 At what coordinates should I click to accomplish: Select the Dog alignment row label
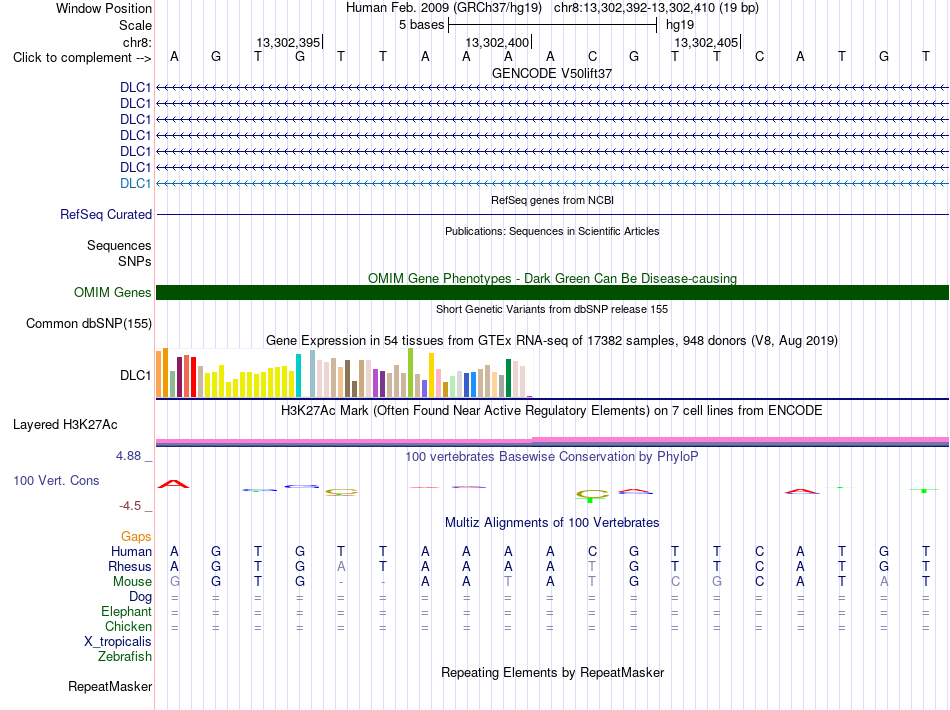click(140, 597)
